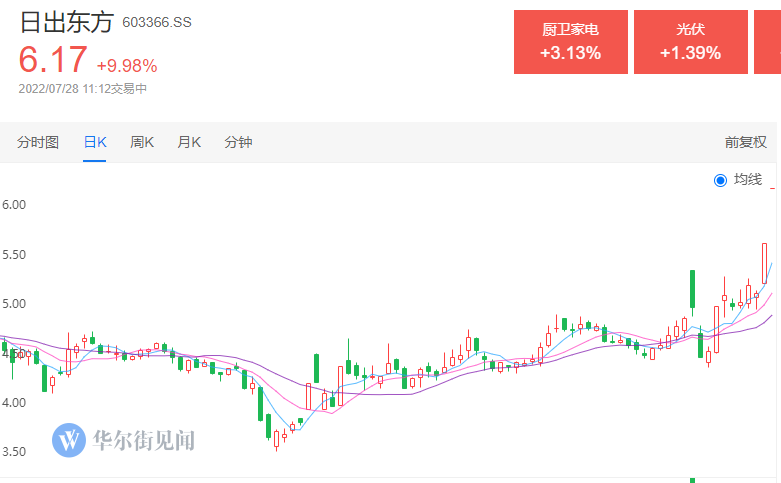781x483 pixels.
Task: Switch to the 分时图 tab
Action: 39,142
